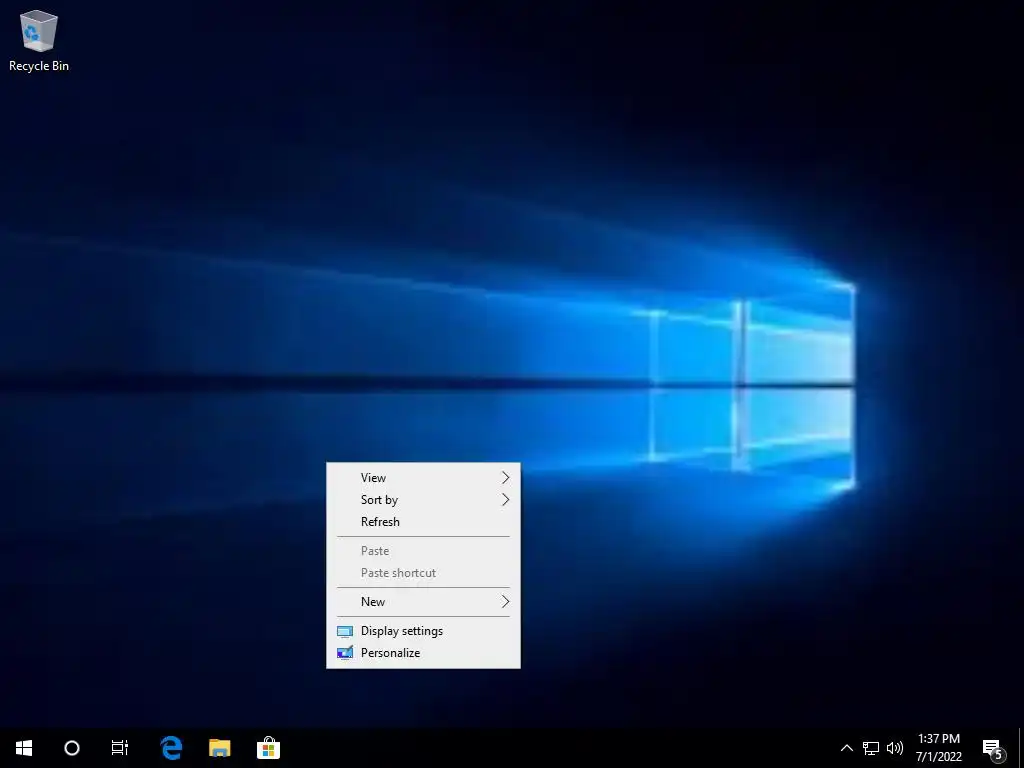Open Action Center notifications icon
This screenshot has height=768, width=1024.
[993, 748]
